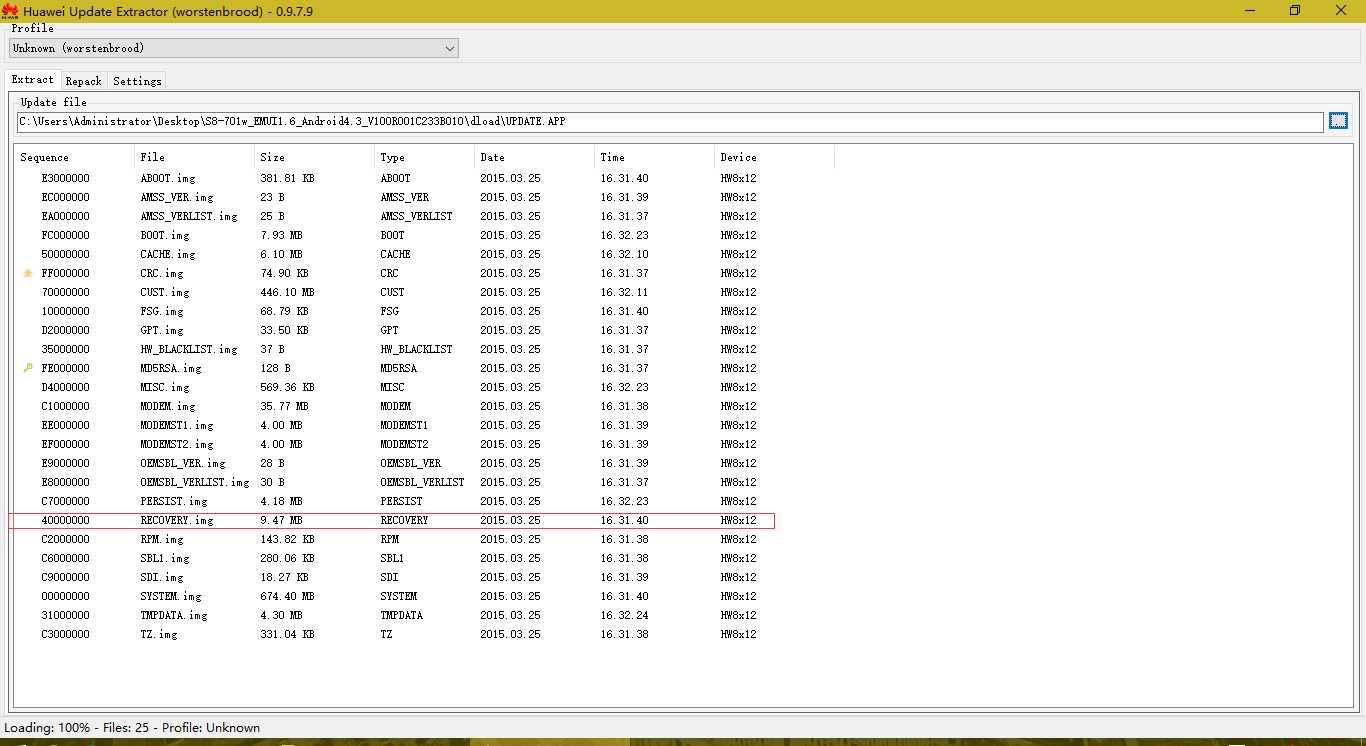Select the SYSTEM.img file
This screenshot has height=746, width=1366.
click(171, 596)
